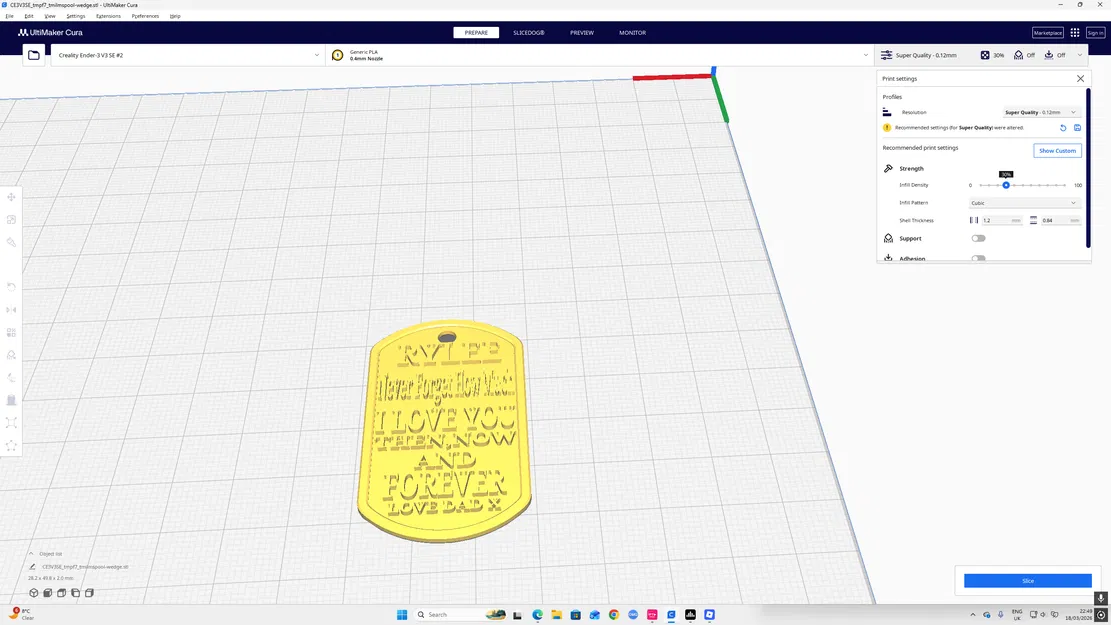The image size is (1111, 625).
Task: Open the Infill Pattern dropdown
Action: [x=1023, y=202]
